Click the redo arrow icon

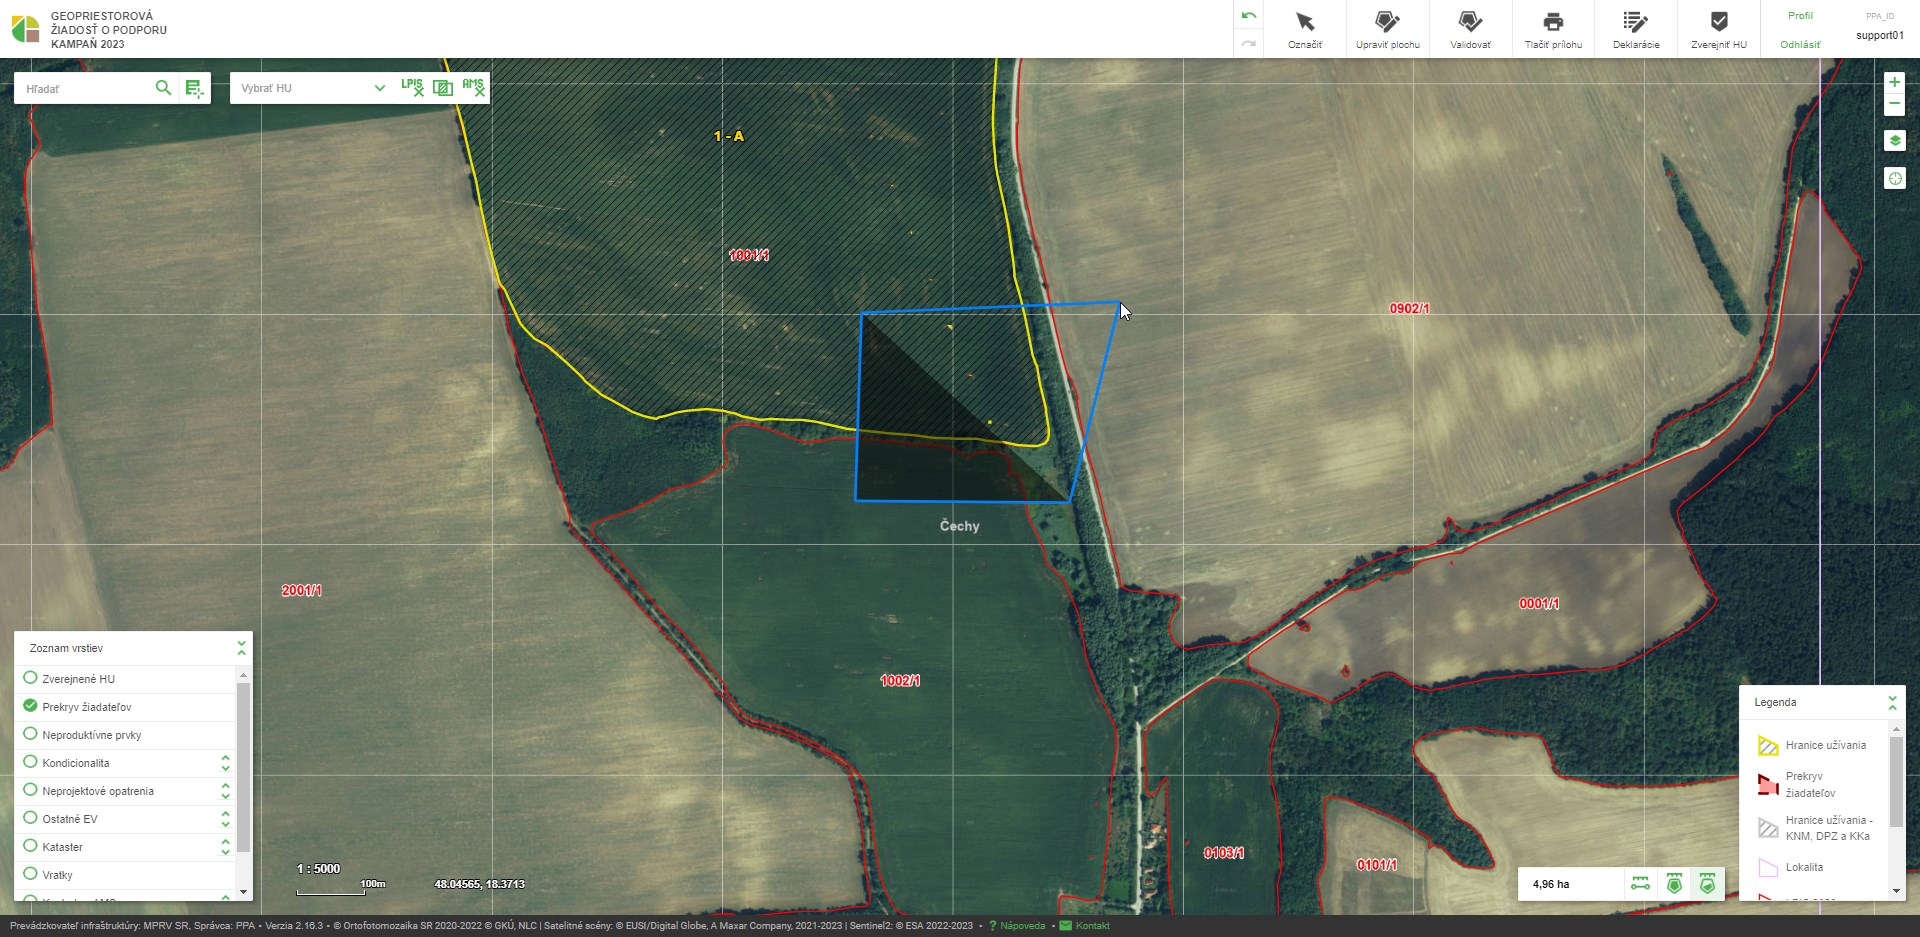pos(1248,43)
